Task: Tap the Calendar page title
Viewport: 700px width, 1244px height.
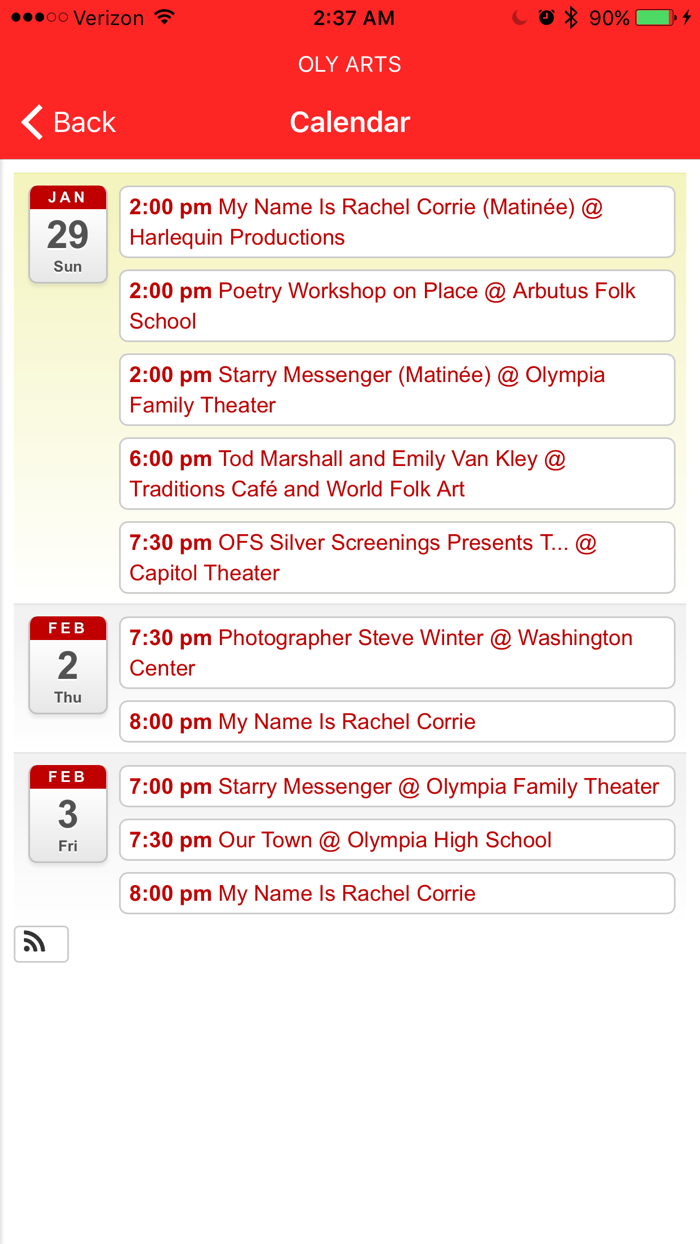Action: [x=350, y=122]
